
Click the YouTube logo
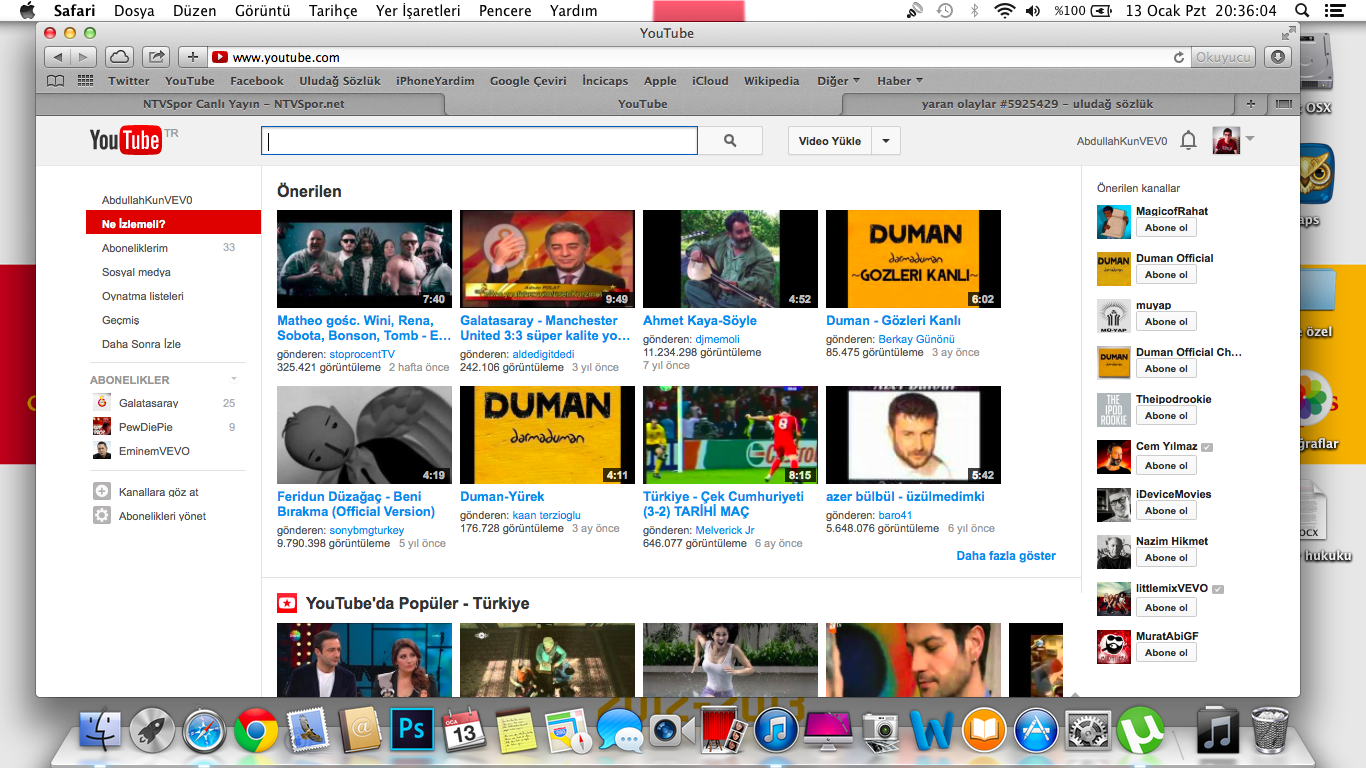126,140
